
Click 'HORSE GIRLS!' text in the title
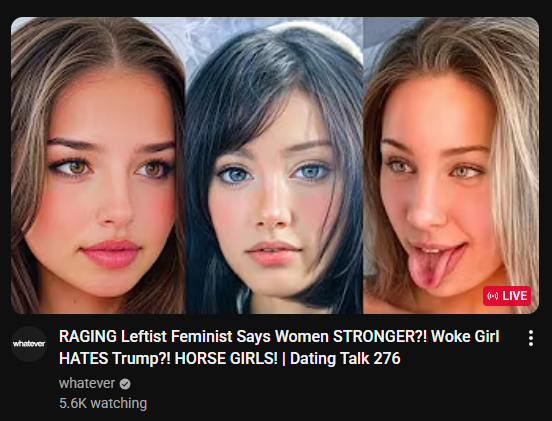[x=226, y=359]
